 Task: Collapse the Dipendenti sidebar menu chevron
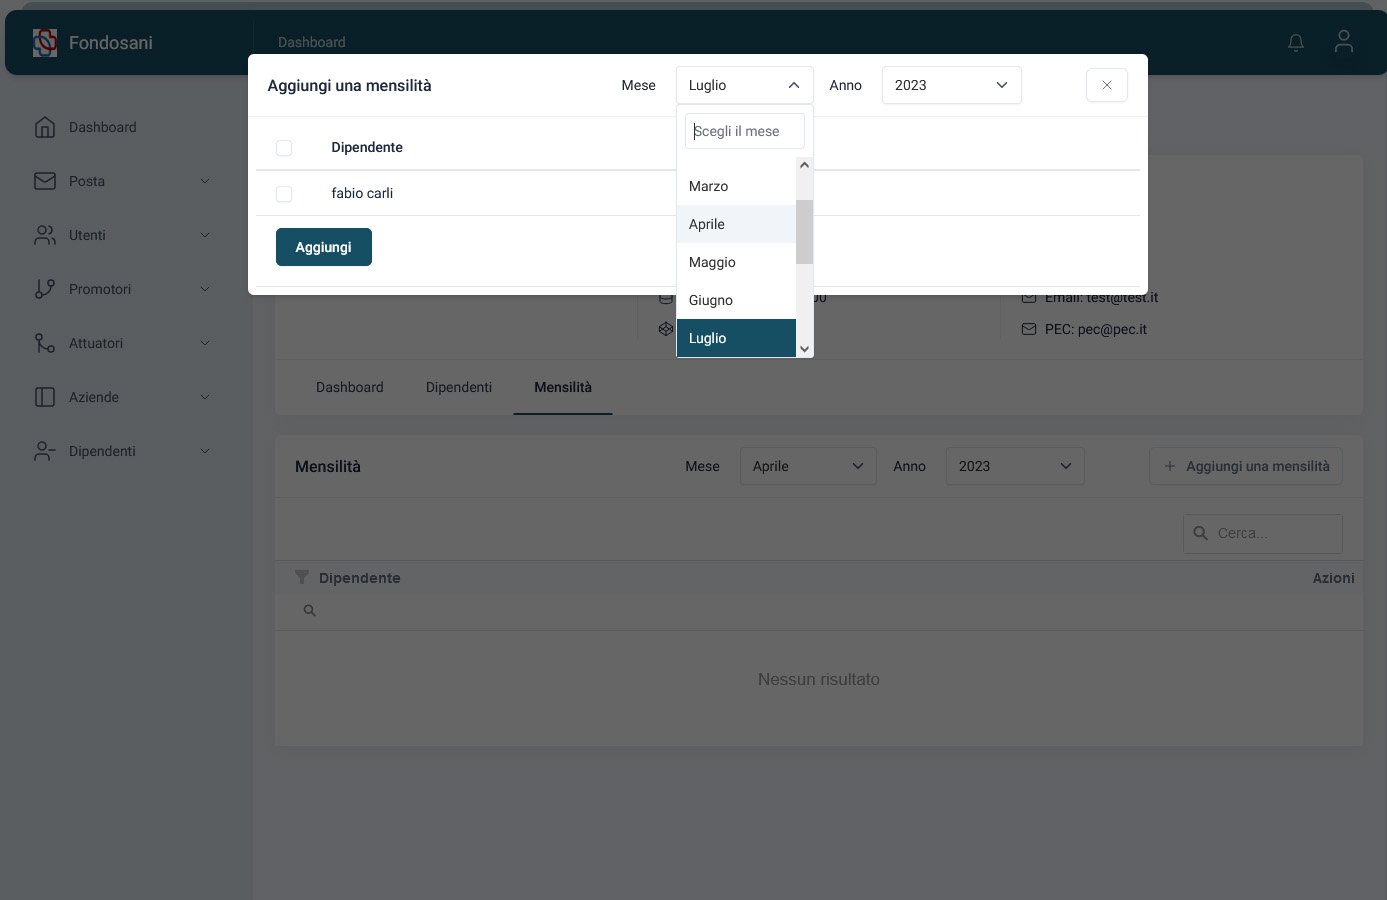(x=205, y=451)
